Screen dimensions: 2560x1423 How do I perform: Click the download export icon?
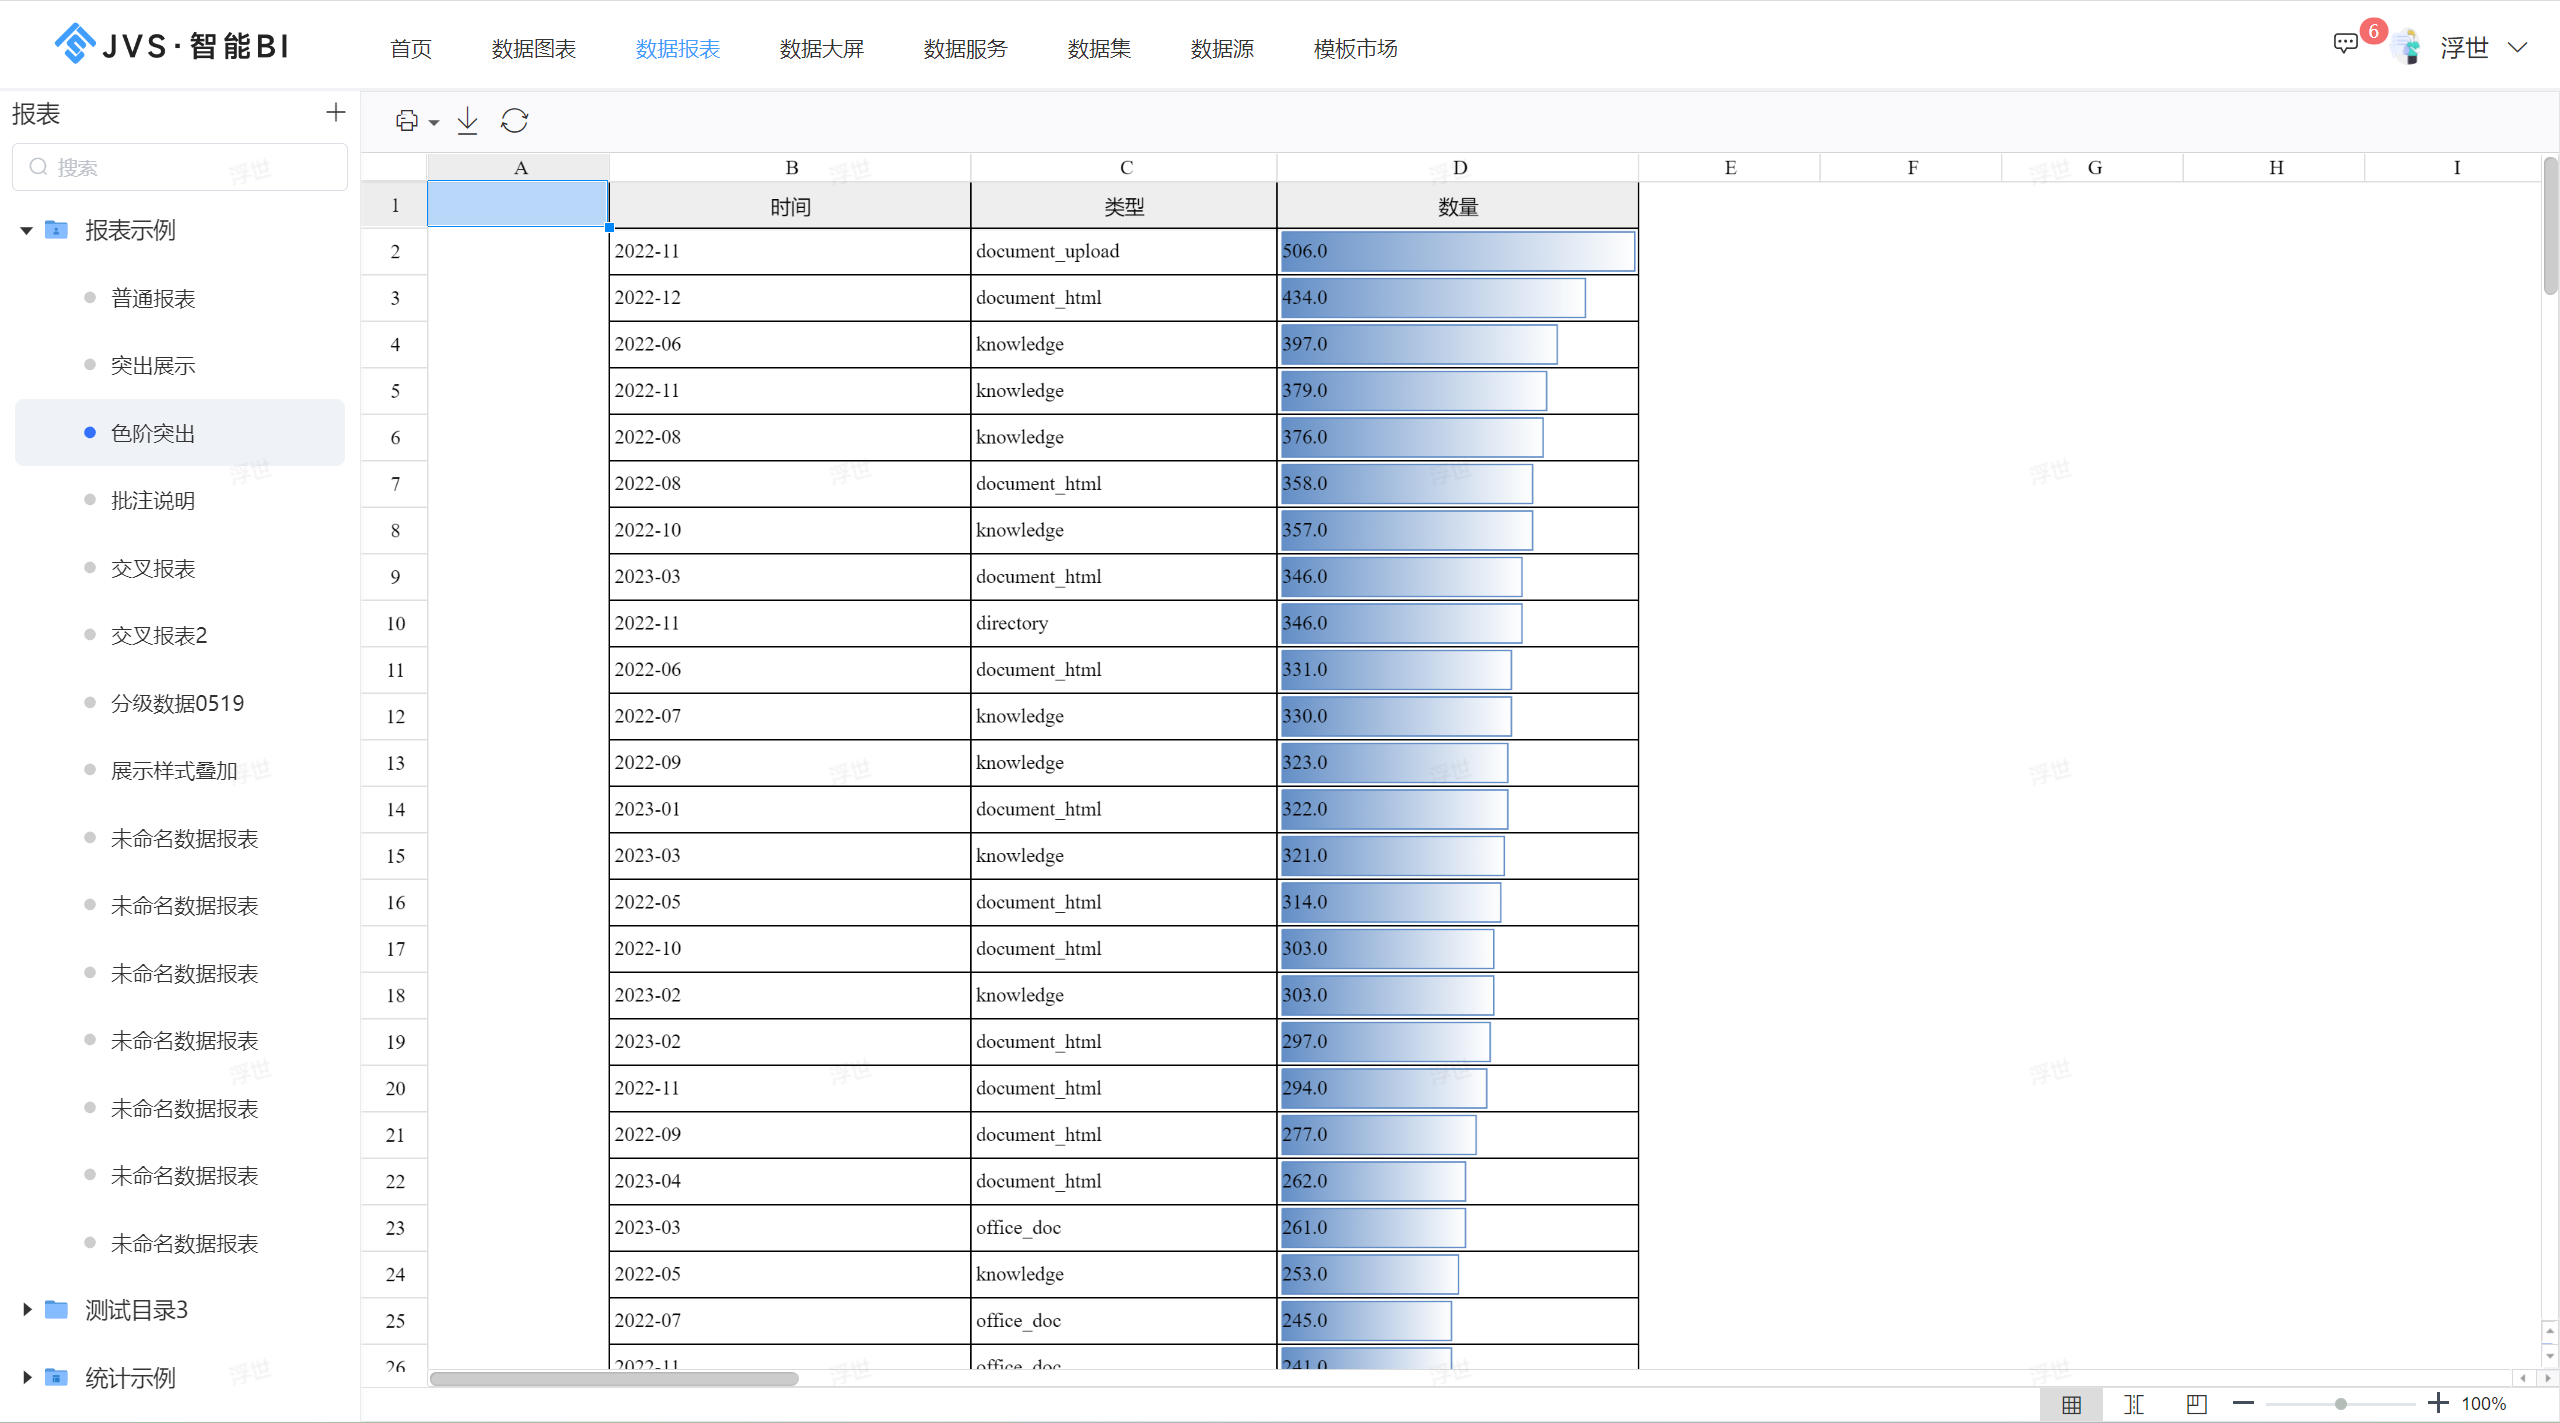point(467,121)
